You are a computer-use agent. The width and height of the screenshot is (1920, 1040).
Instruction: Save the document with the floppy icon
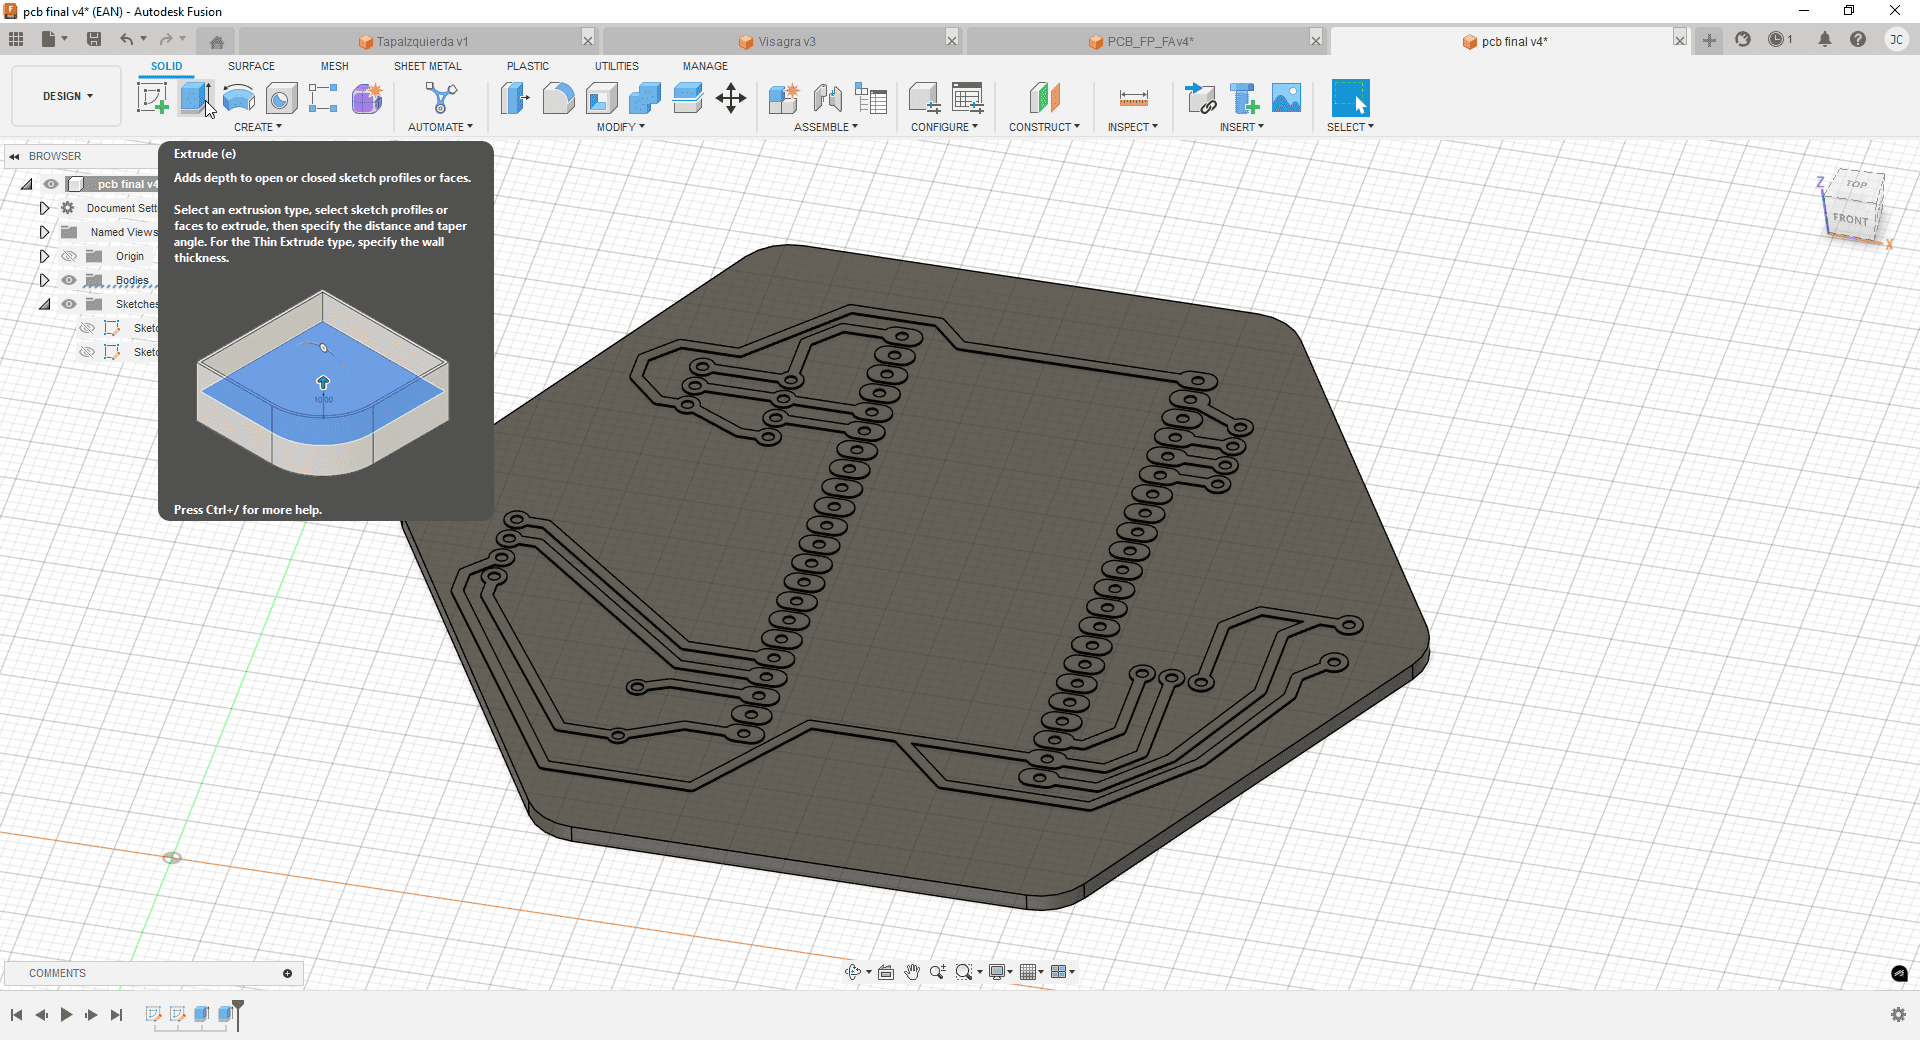click(x=94, y=39)
